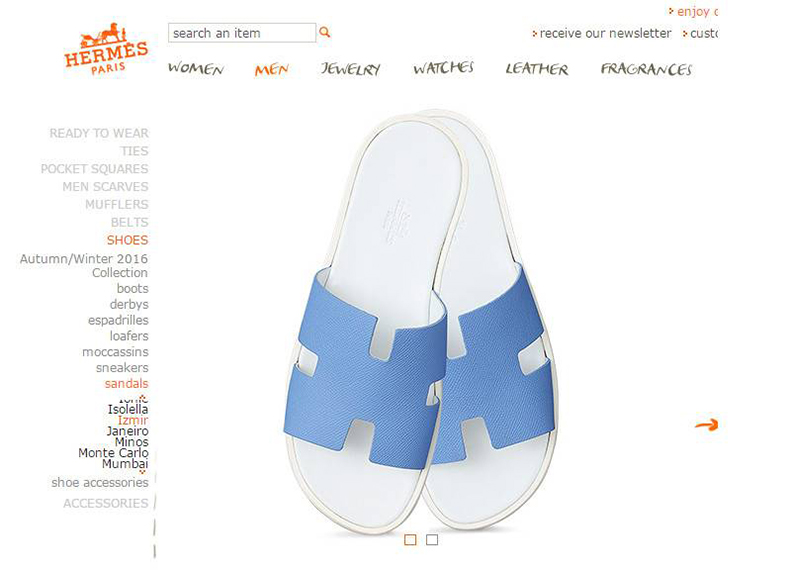Image resolution: width=792 pixels, height=570 pixels.
Task: Open the Women menu
Action: (x=196, y=68)
